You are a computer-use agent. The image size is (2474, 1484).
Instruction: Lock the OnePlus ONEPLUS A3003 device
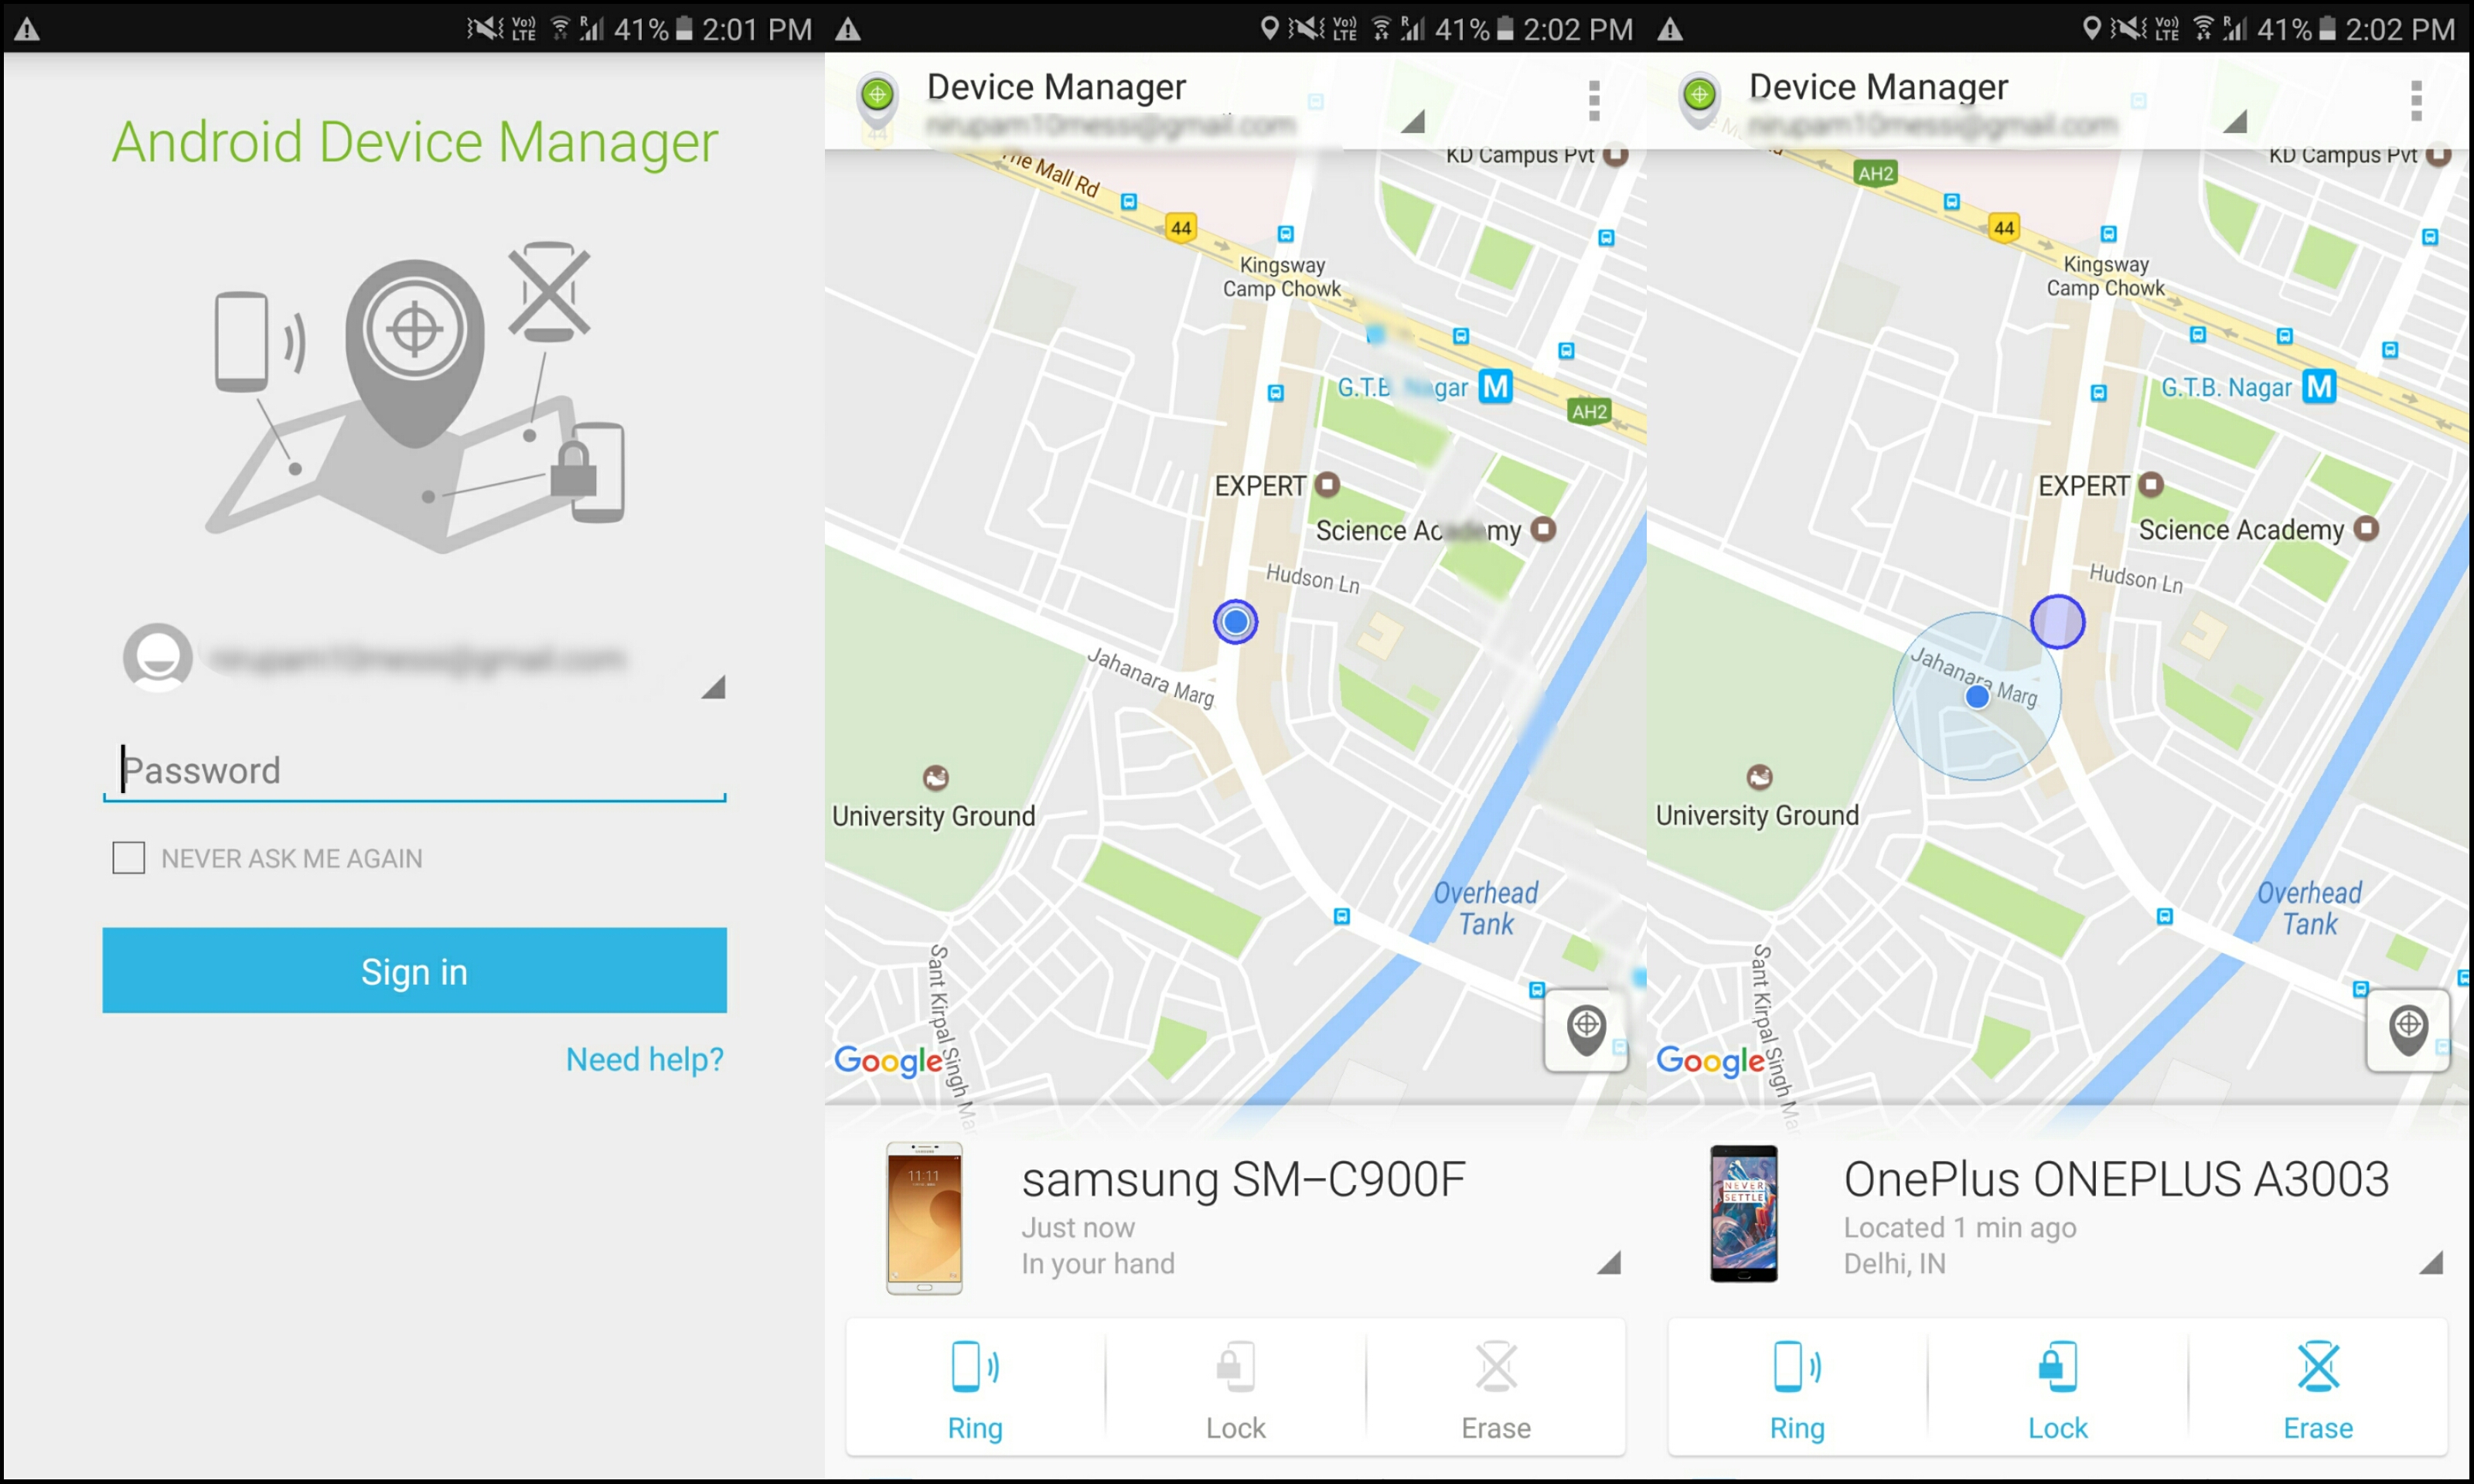click(x=2057, y=1390)
